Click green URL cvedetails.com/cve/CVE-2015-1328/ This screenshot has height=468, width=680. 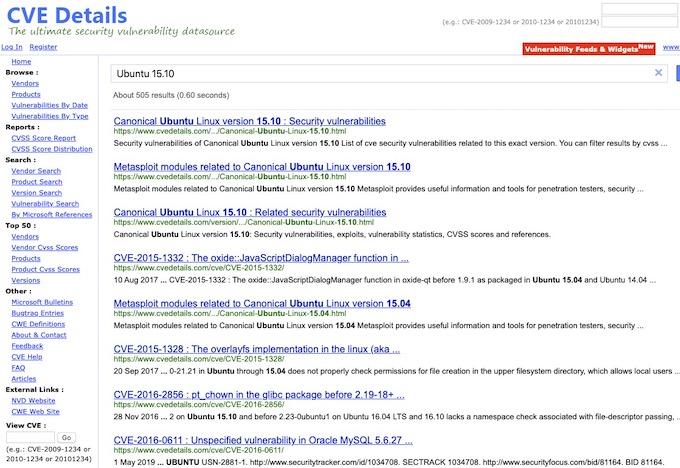click(x=199, y=359)
